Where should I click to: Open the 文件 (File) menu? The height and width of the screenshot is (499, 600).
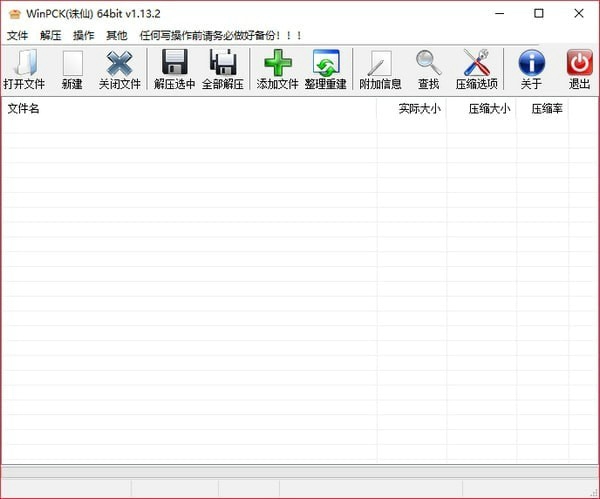click(x=18, y=35)
